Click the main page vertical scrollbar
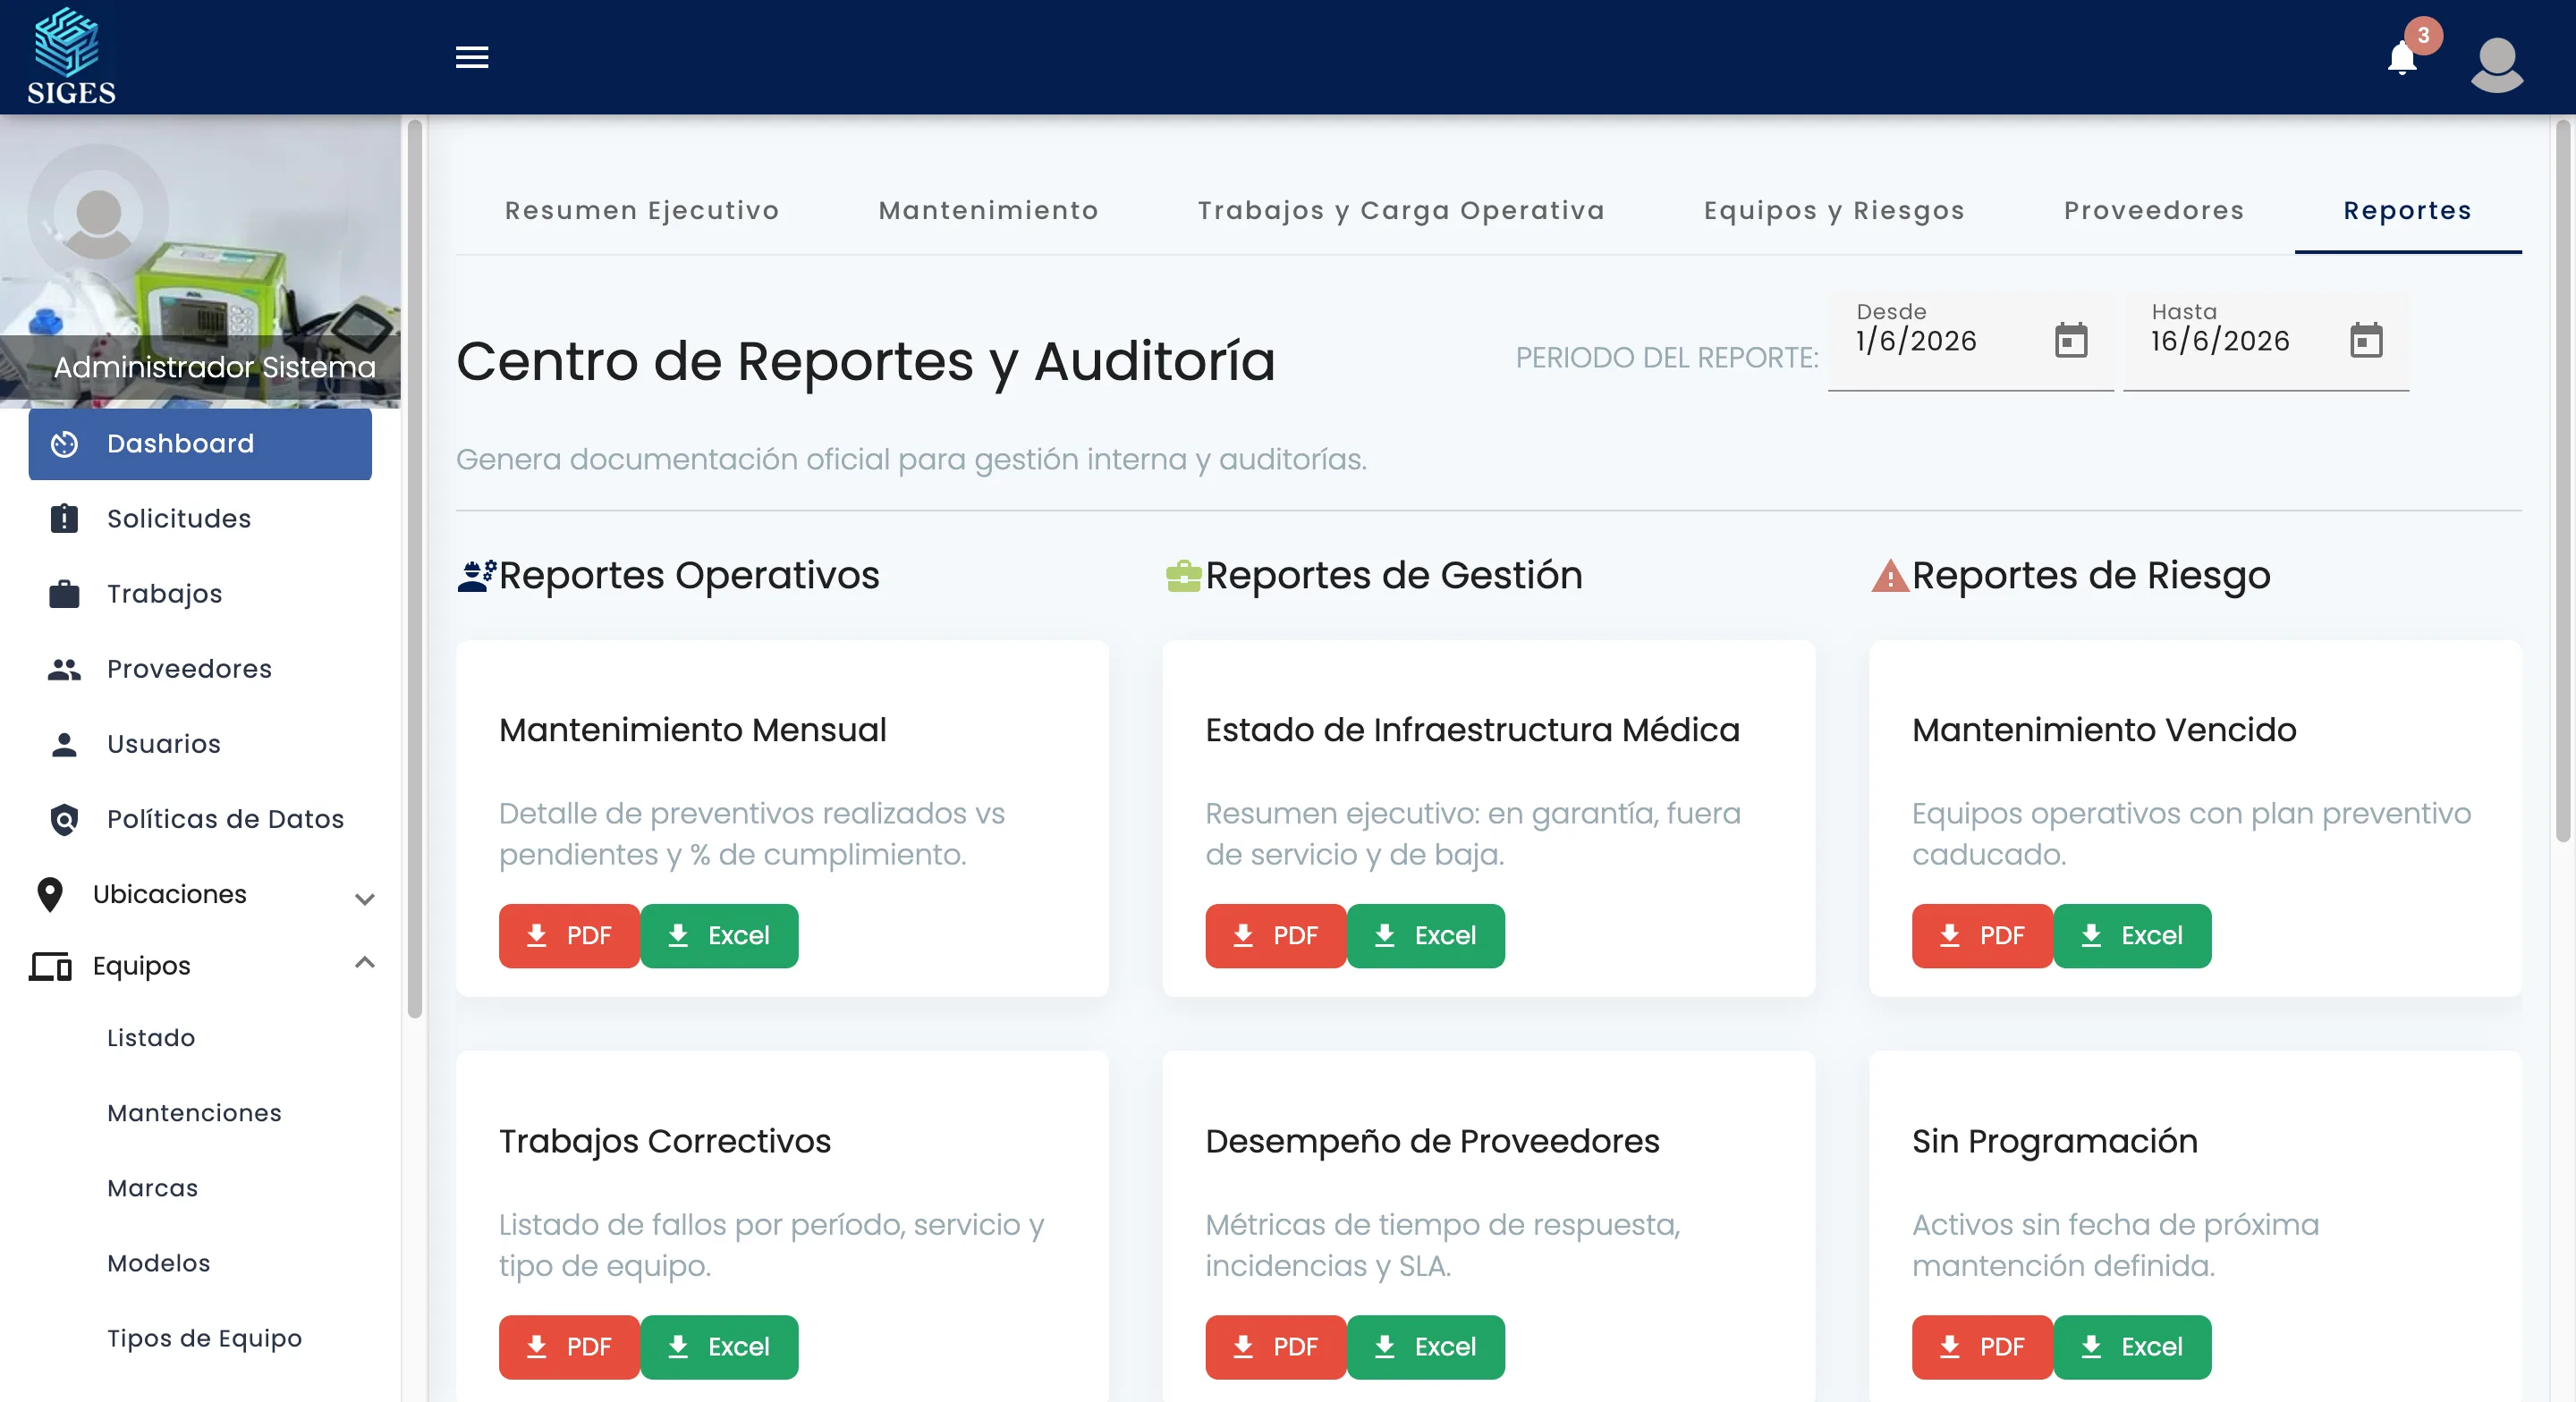This screenshot has height=1402, width=2576. [2562, 480]
